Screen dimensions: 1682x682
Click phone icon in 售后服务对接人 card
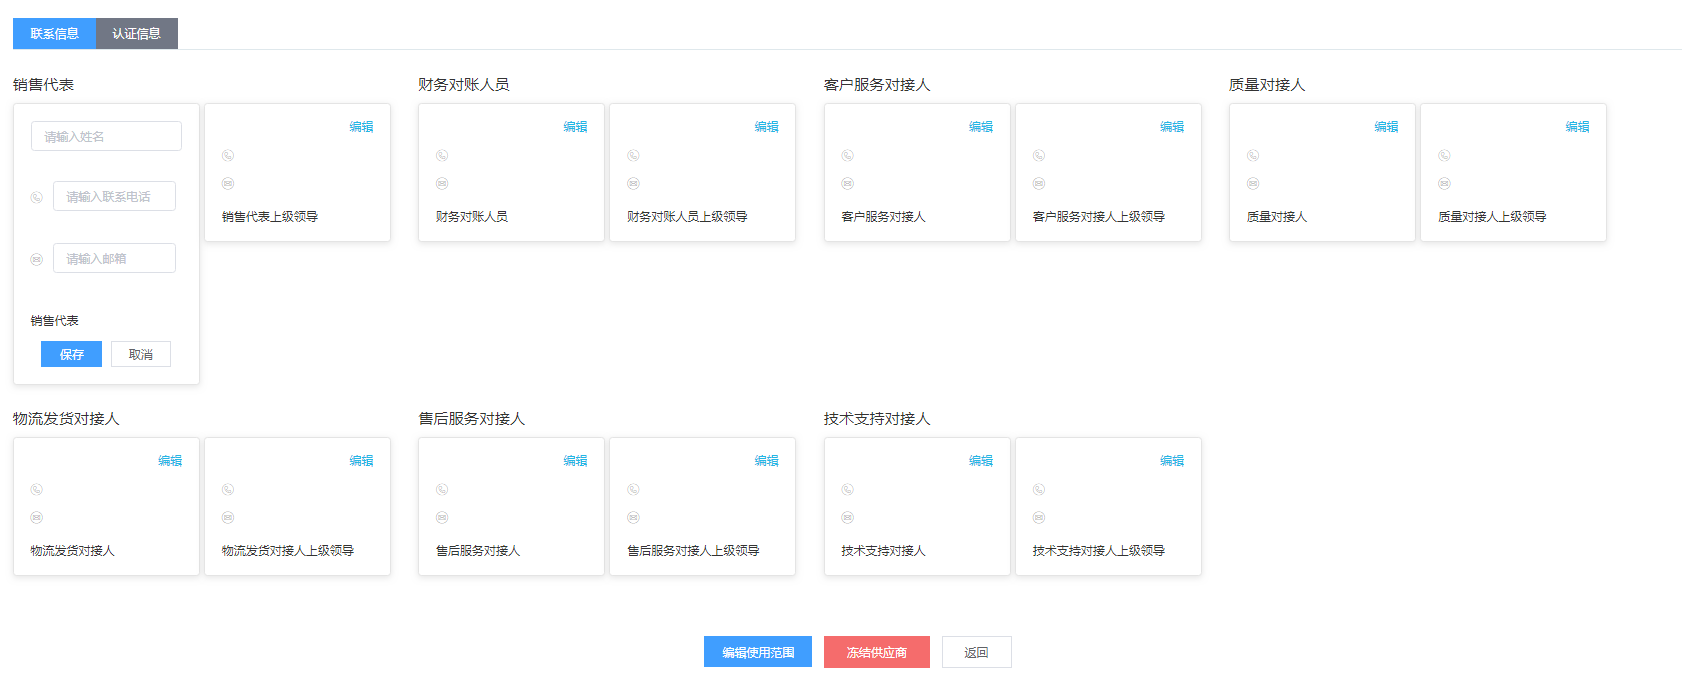442,489
